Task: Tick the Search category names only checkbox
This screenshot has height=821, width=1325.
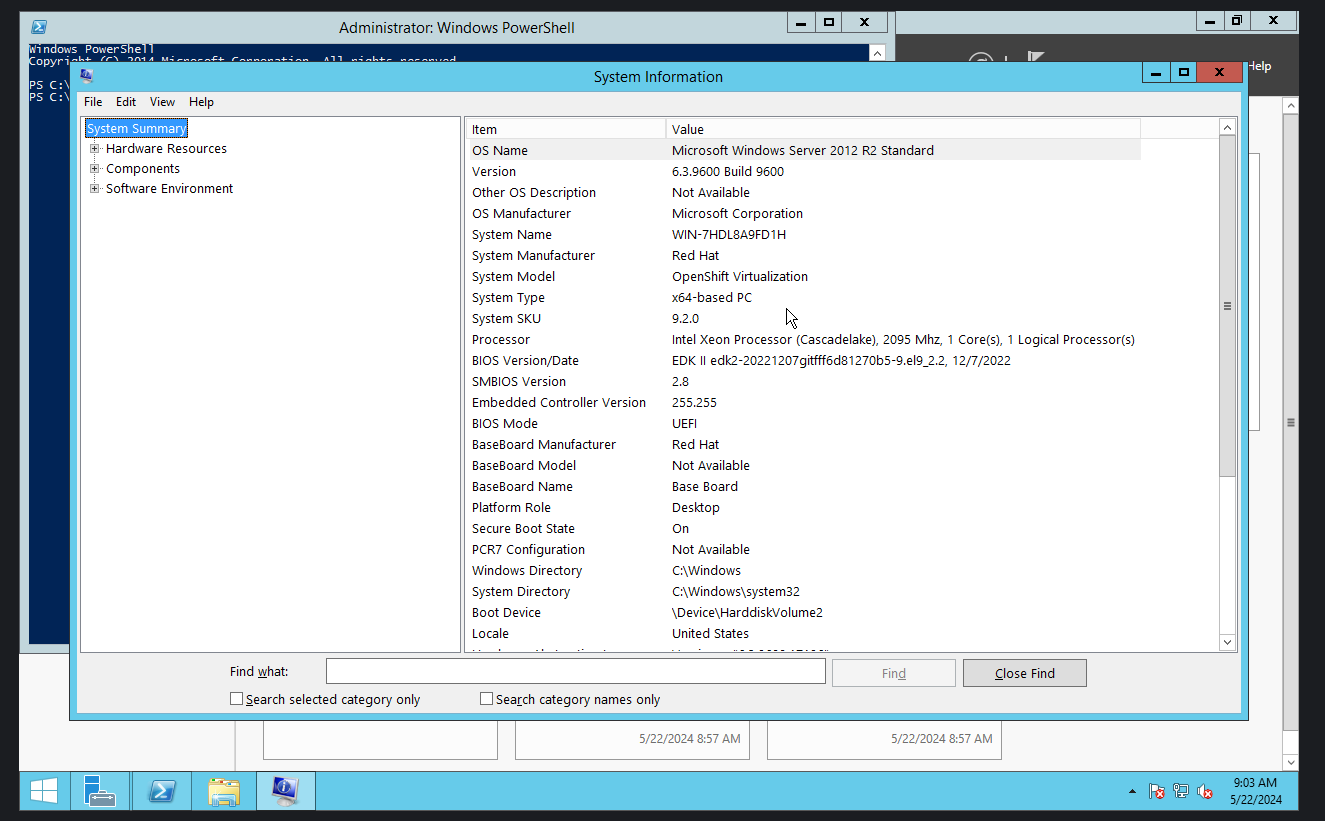Action: click(487, 699)
